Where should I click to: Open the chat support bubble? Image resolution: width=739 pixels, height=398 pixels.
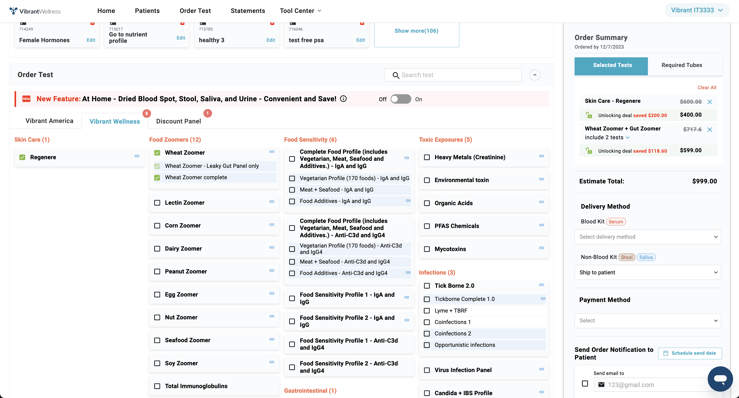[720, 379]
